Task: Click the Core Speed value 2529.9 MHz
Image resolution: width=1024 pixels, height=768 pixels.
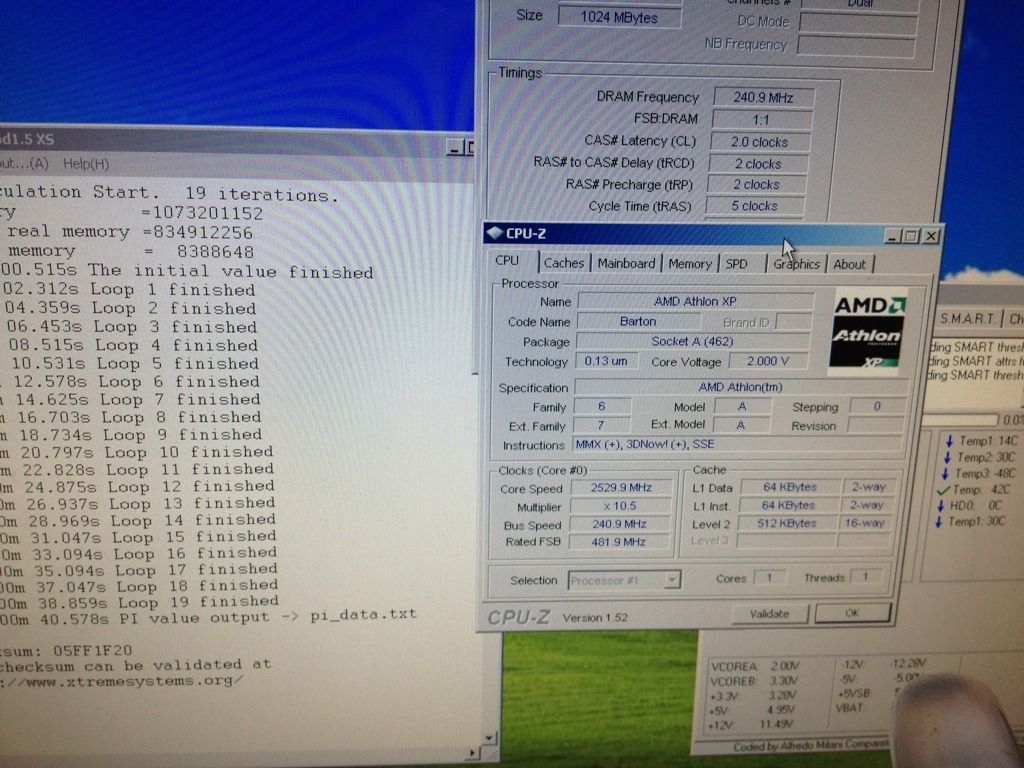Action: click(x=621, y=487)
